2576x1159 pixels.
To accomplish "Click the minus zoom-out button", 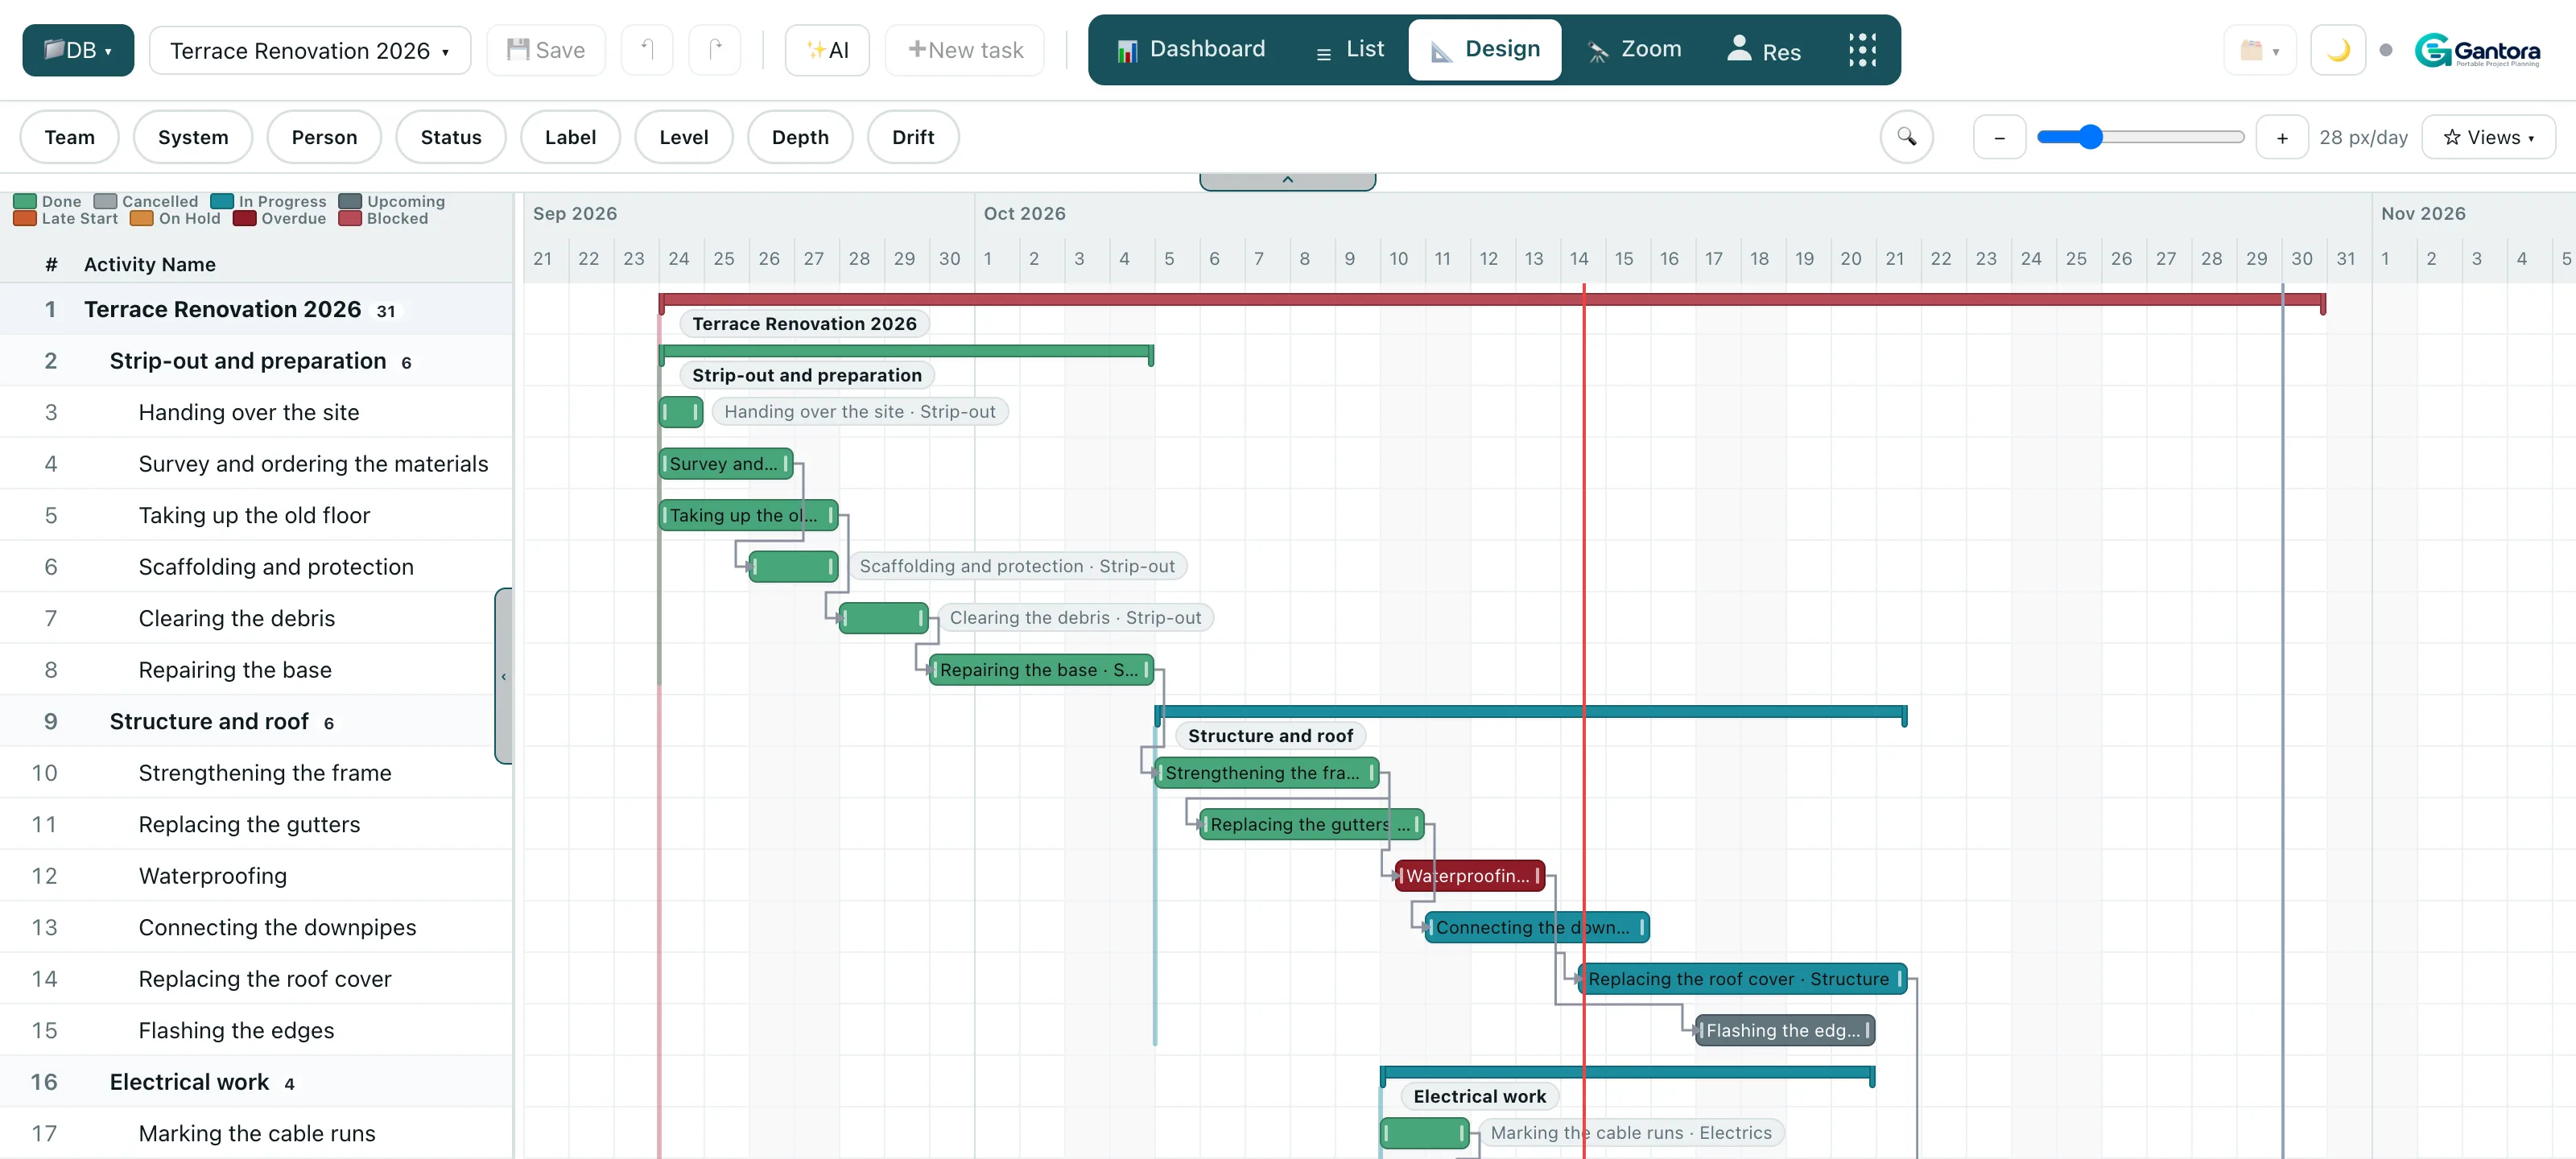I will tap(1999, 137).
